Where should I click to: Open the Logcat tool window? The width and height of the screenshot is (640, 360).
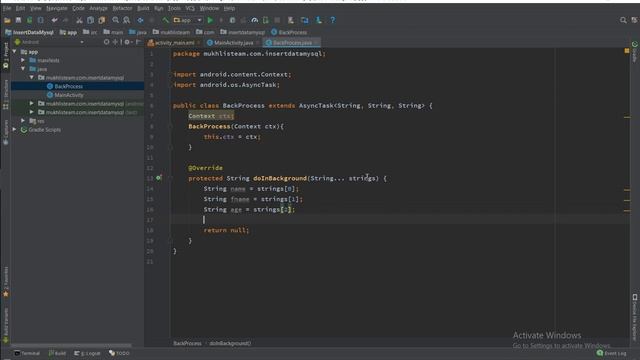tap(87, 353)
